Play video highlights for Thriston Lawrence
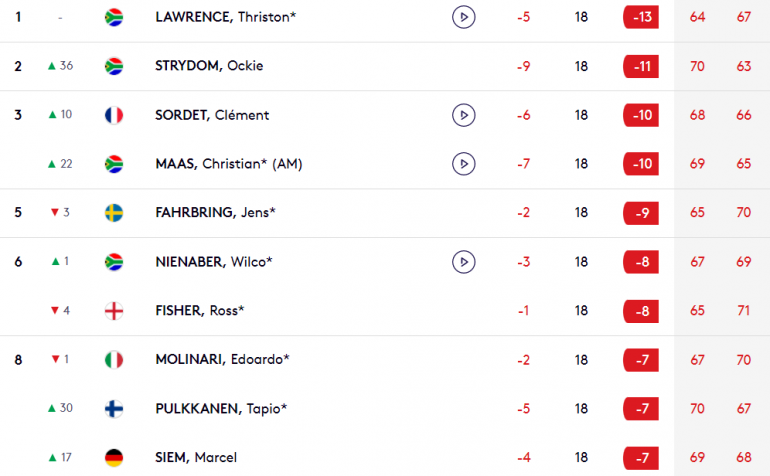The image size is (770, 476). tap(464, 17)
